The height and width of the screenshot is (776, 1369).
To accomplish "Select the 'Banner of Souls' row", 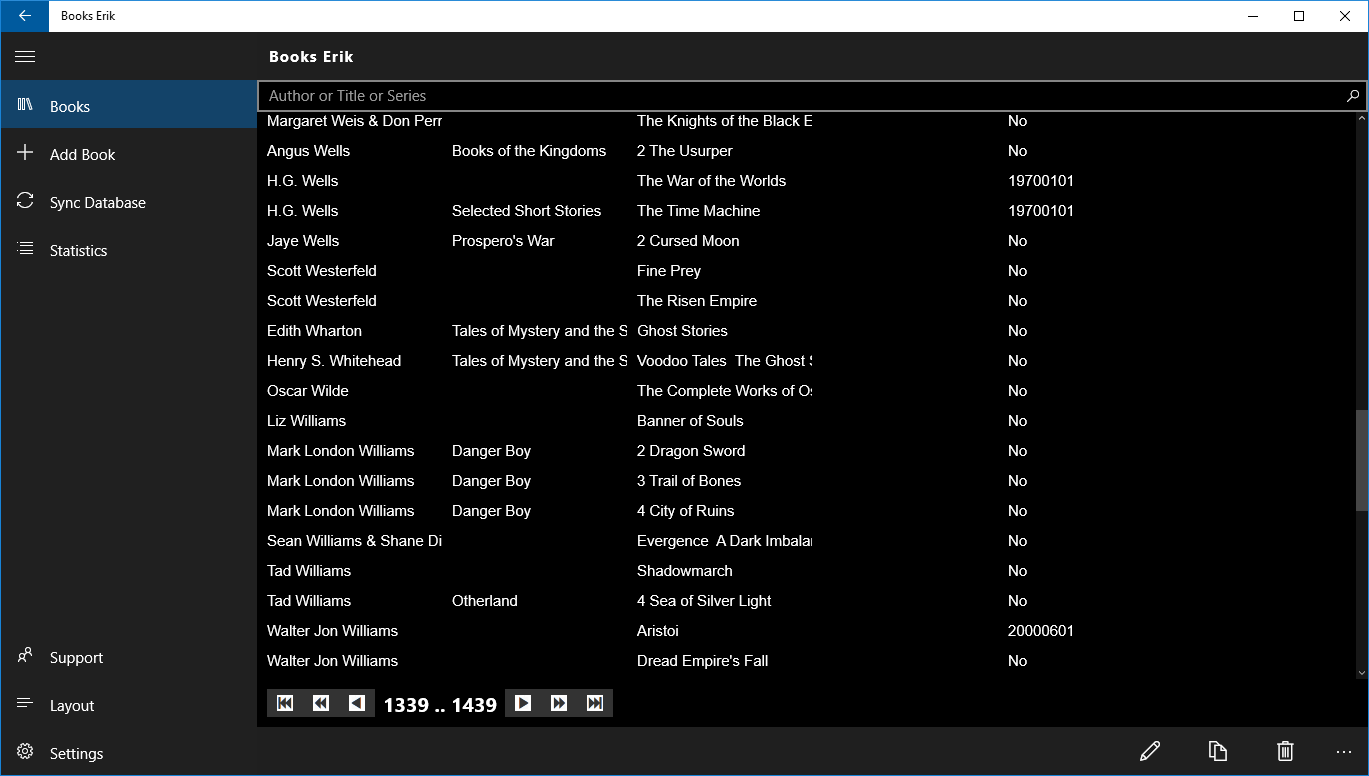I will pyautogui.click(x=806, y=421).
